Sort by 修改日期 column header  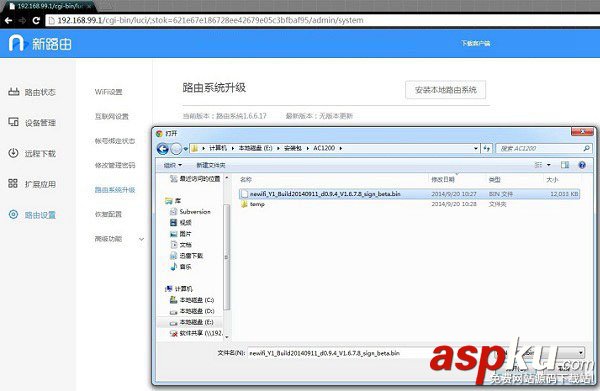click(x=443, y=179)
